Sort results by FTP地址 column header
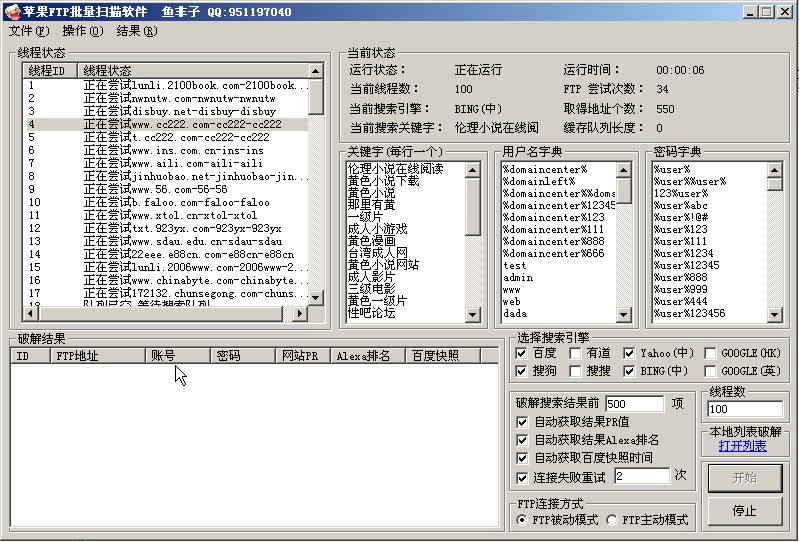 point(98,356)
